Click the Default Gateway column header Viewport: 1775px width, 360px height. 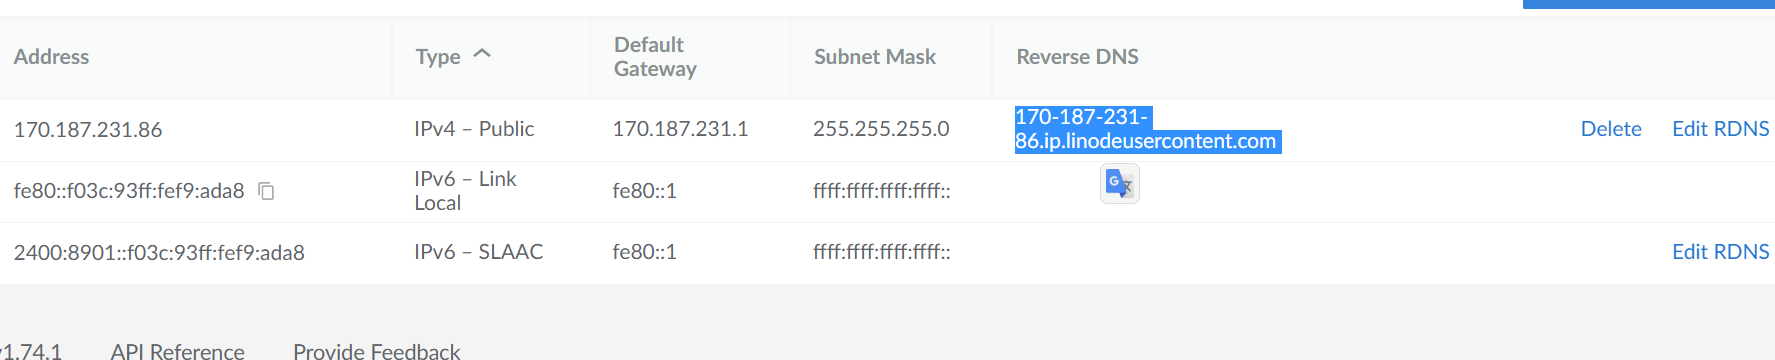pos(655,57)
